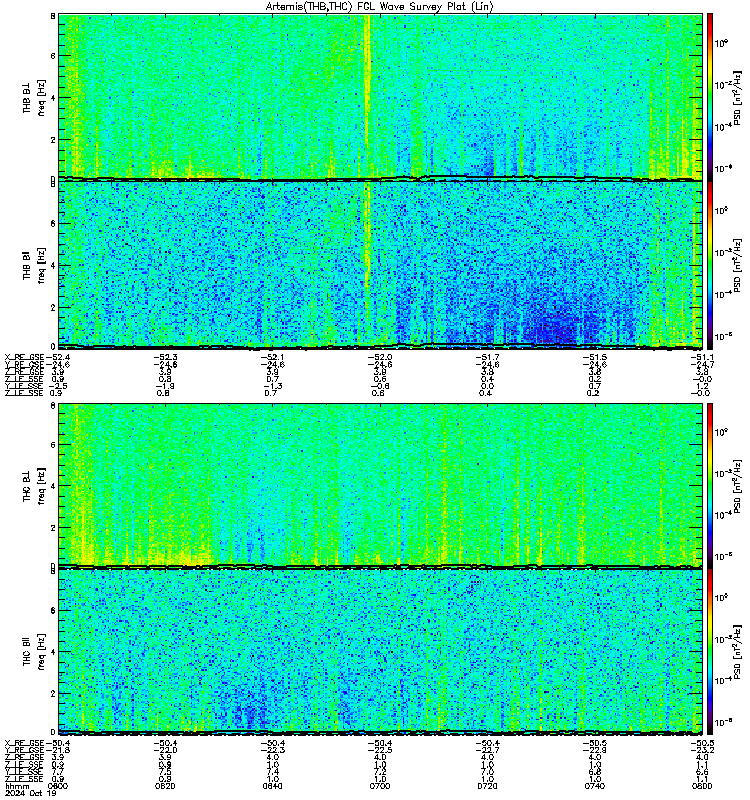The image size is (750, 800).
Task: Click the color bar beside the THC B⊥ panel
Action: pyautogui.click(x=709, y=485)
